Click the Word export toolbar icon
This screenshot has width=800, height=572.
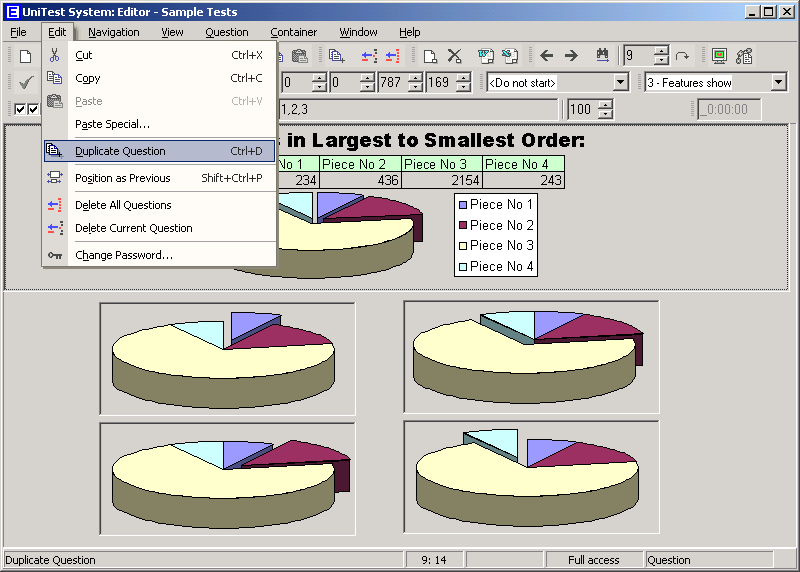click(486, 56)
